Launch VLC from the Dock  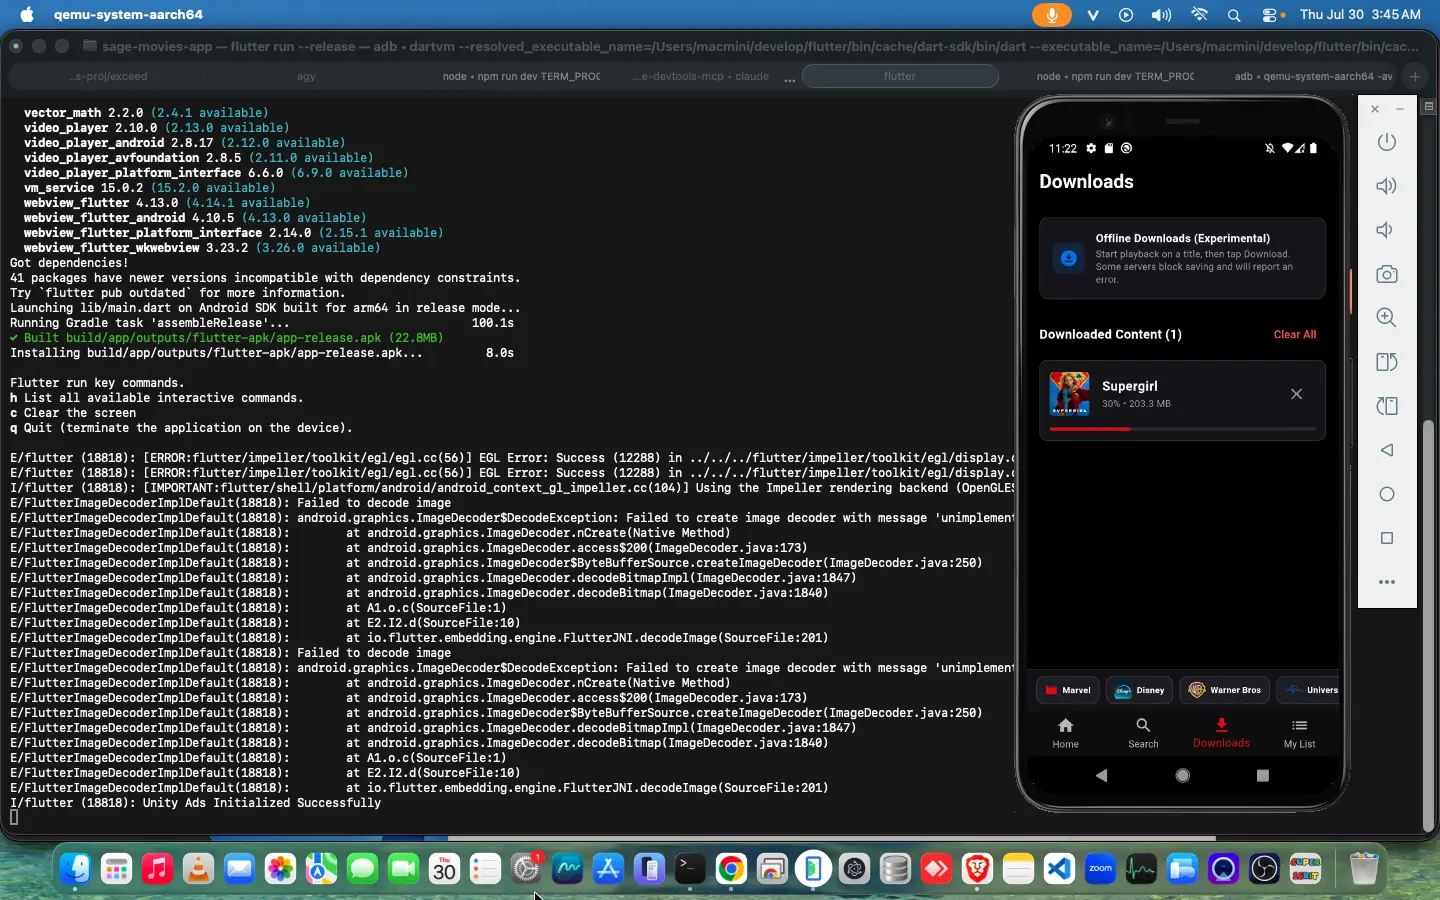[x=198, y=869]
